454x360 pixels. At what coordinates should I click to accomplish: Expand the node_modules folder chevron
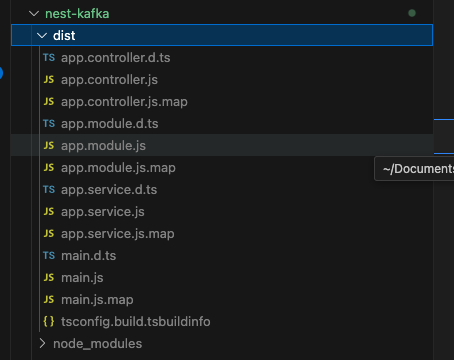coord(42,344)
